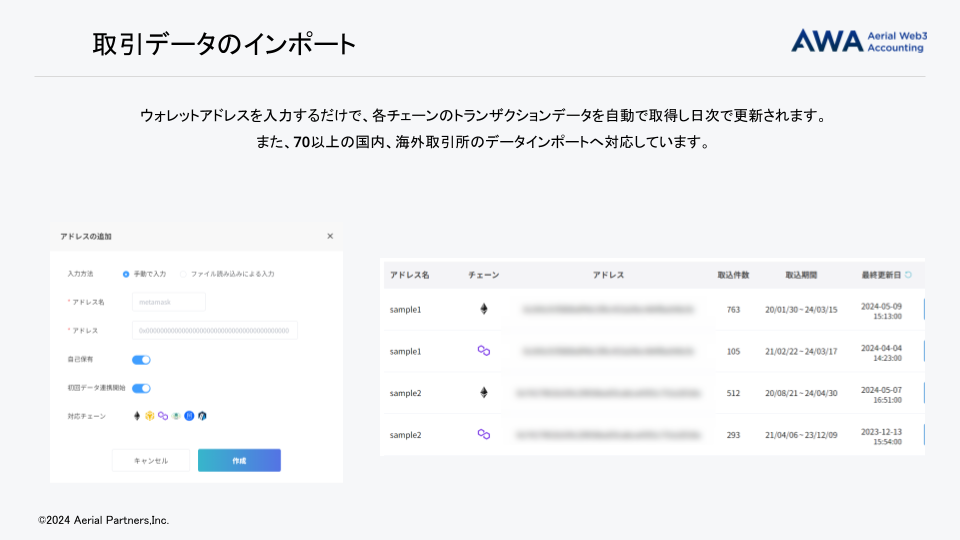The image size is (960, 540).
Task: Toggle the 初回データ連携開始 switch
Action: coord(141,388)
